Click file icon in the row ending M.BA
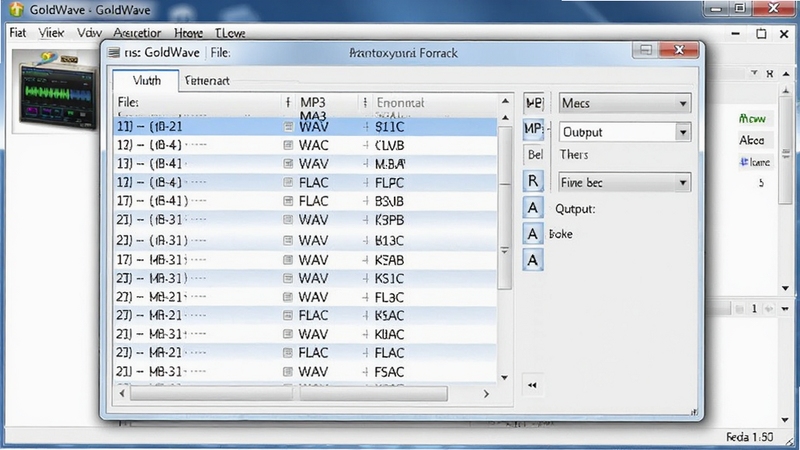The image size is (800, 450). tap(288, 164)
